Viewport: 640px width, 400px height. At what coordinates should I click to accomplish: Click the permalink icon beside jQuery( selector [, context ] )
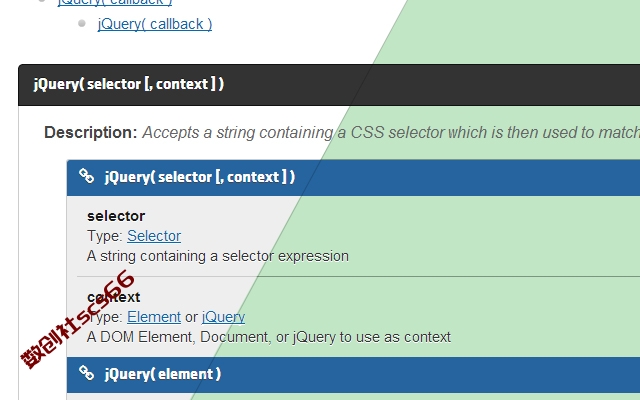(87, 176)
